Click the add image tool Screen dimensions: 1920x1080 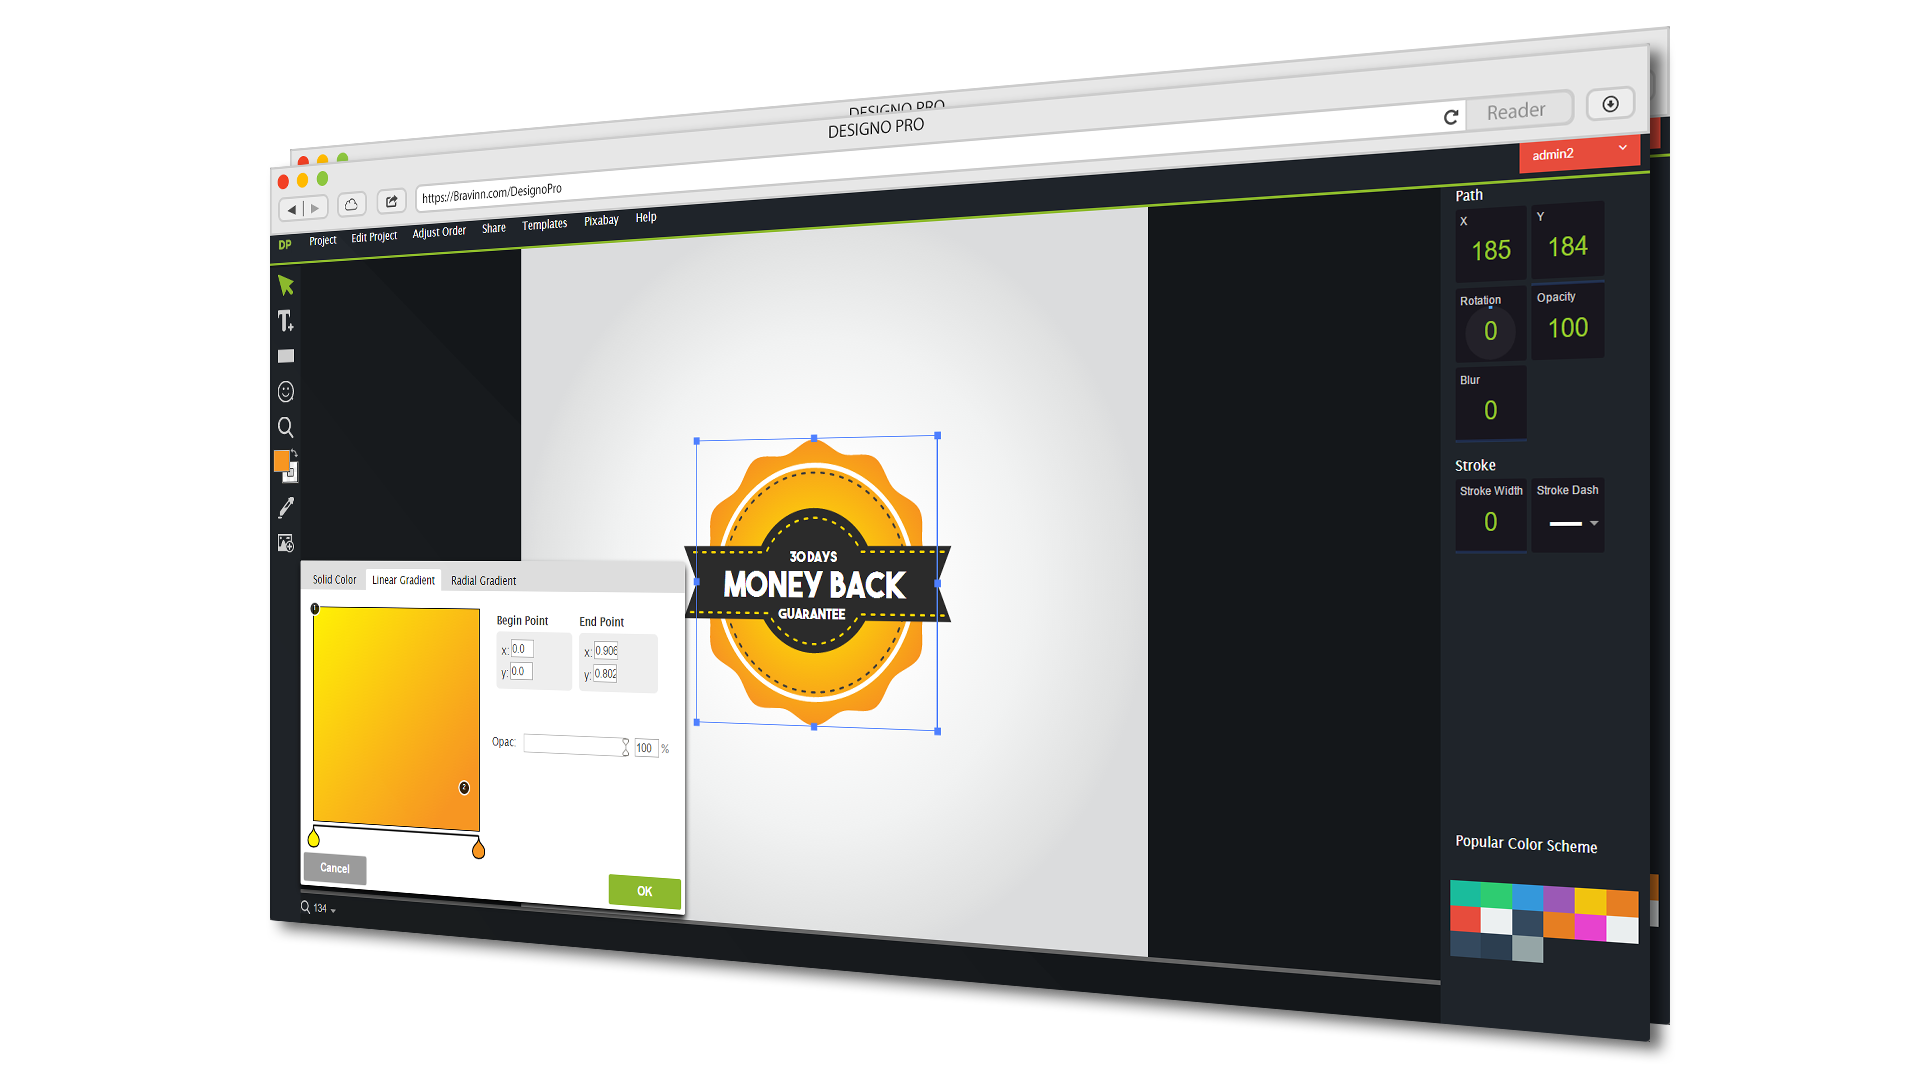tap(286, 543)
